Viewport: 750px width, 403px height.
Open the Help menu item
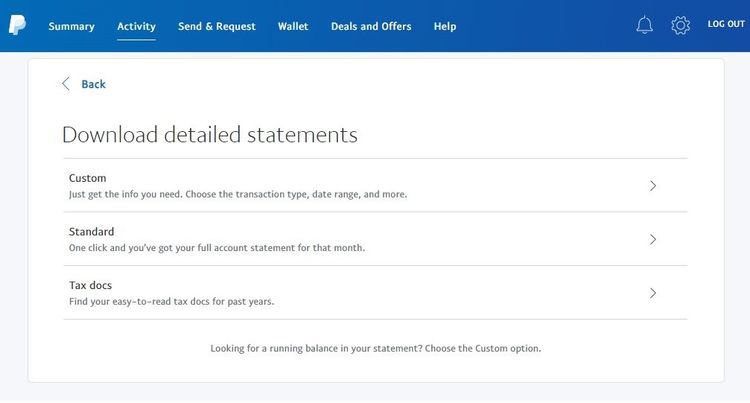[445, 26]
